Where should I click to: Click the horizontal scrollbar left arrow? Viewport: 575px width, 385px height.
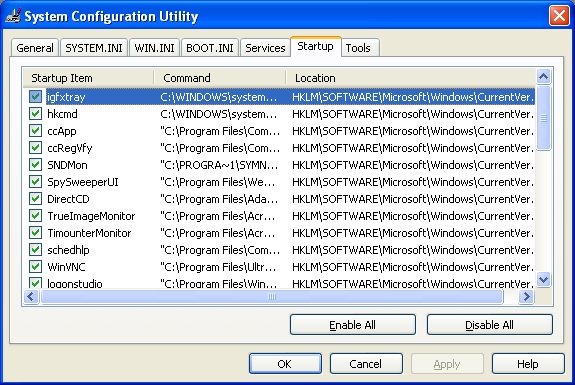[x=31, y=296]
